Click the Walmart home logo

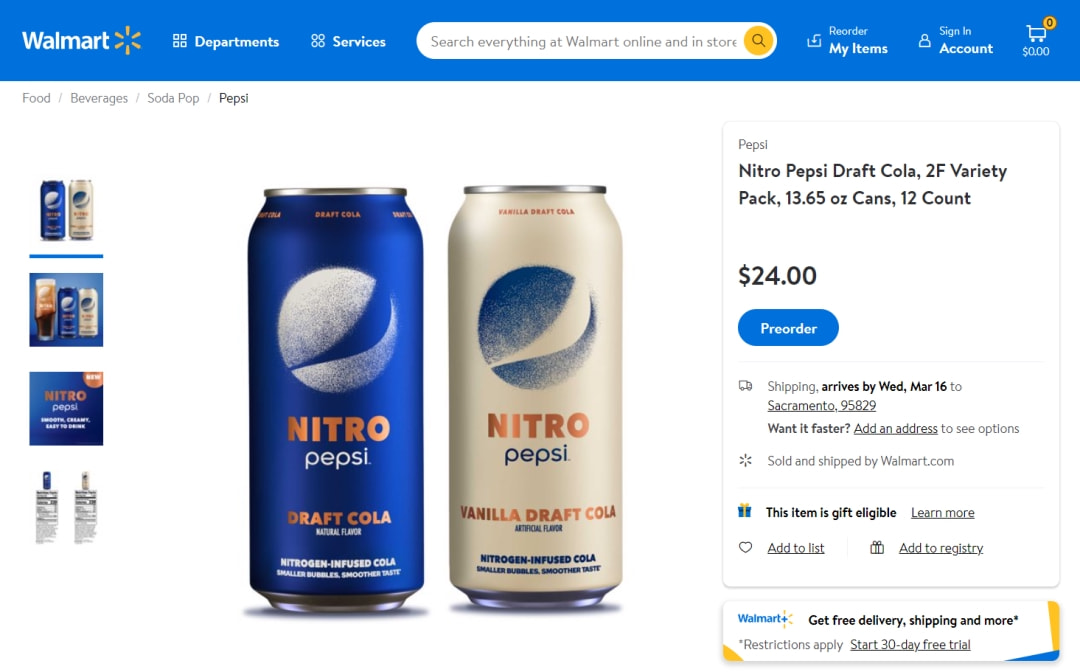tap(80, 40)
